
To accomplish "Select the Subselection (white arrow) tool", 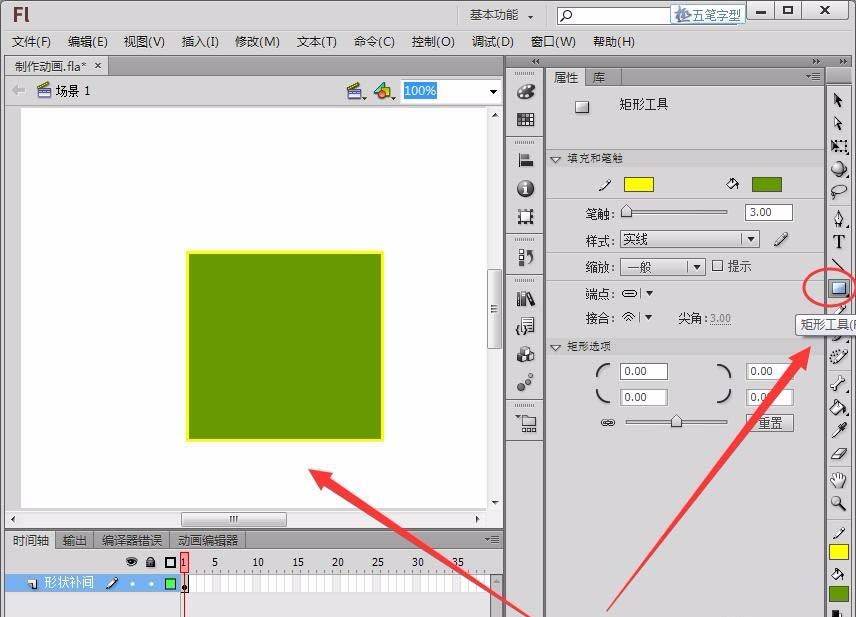I will point(838,123).
